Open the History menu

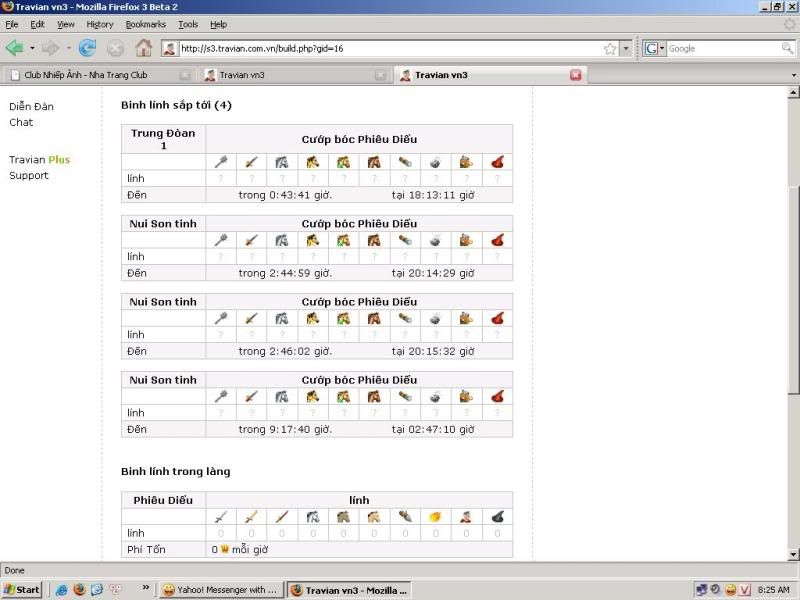click(100, 24)
